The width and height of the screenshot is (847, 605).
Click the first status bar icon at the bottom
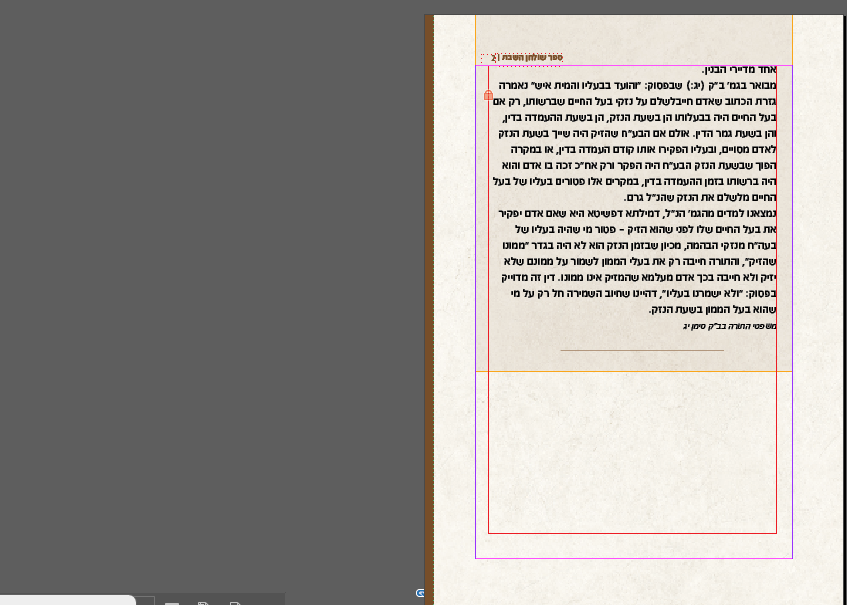(172, 603)
